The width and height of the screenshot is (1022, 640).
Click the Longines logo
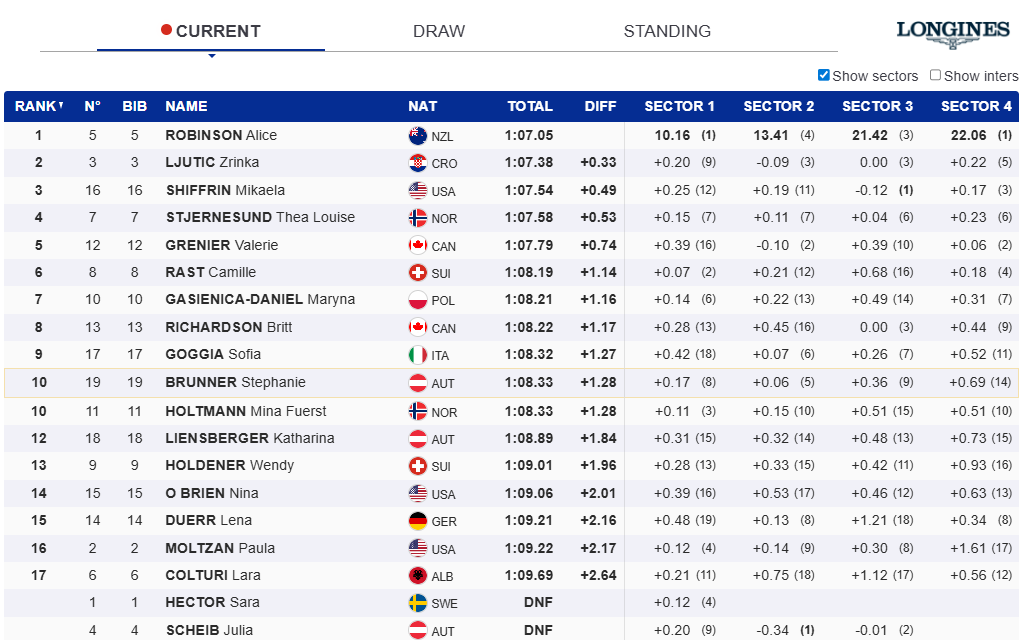click(x=952, y=33)
